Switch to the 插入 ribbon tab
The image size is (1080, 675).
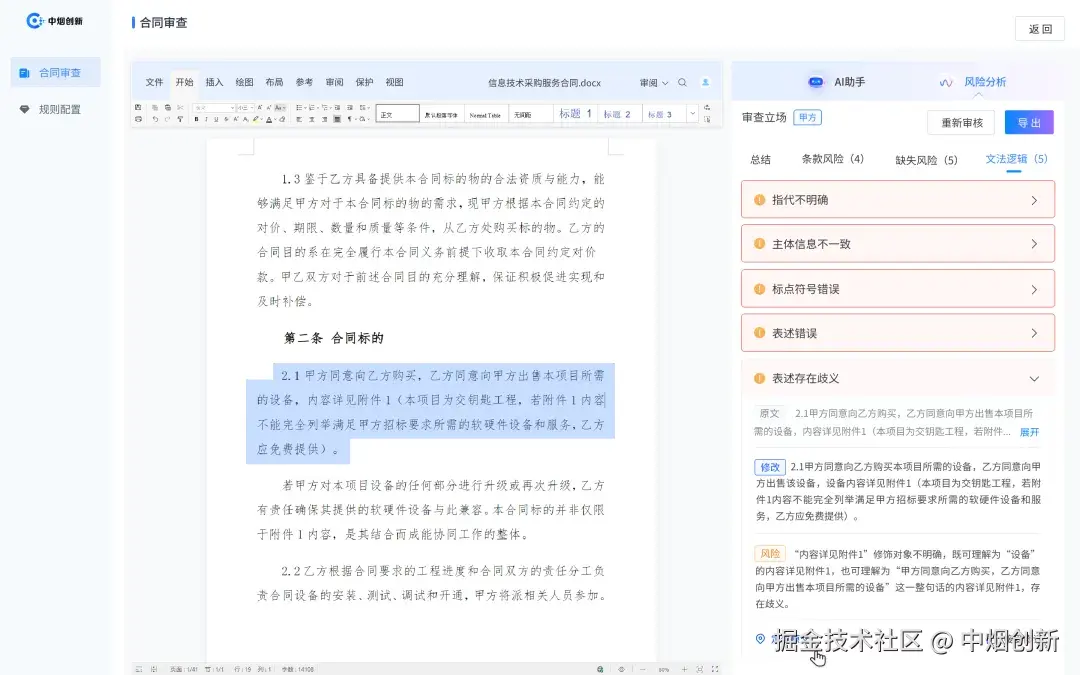213,83
